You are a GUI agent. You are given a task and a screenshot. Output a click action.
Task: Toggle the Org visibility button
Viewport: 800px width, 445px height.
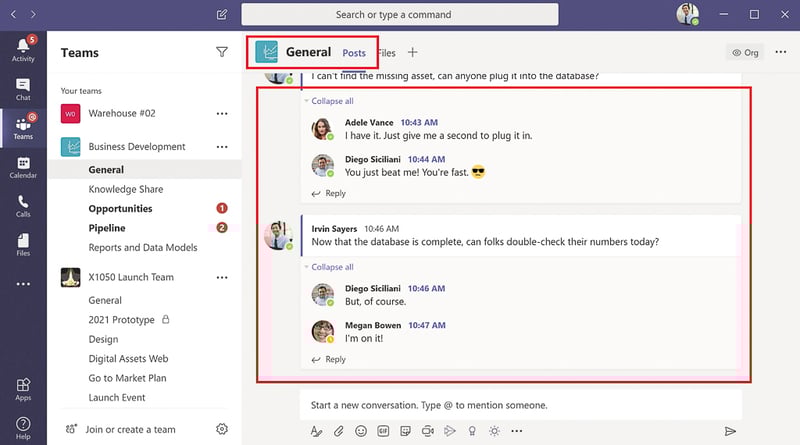(745, 53)
